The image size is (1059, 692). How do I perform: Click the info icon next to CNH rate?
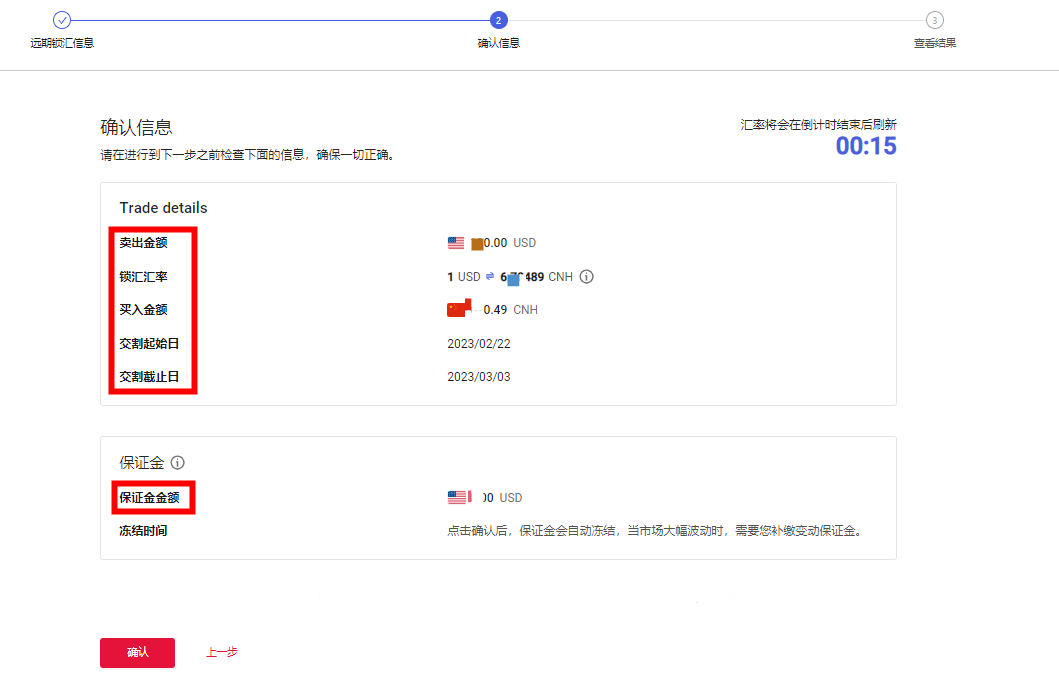(x=587, y=277)
